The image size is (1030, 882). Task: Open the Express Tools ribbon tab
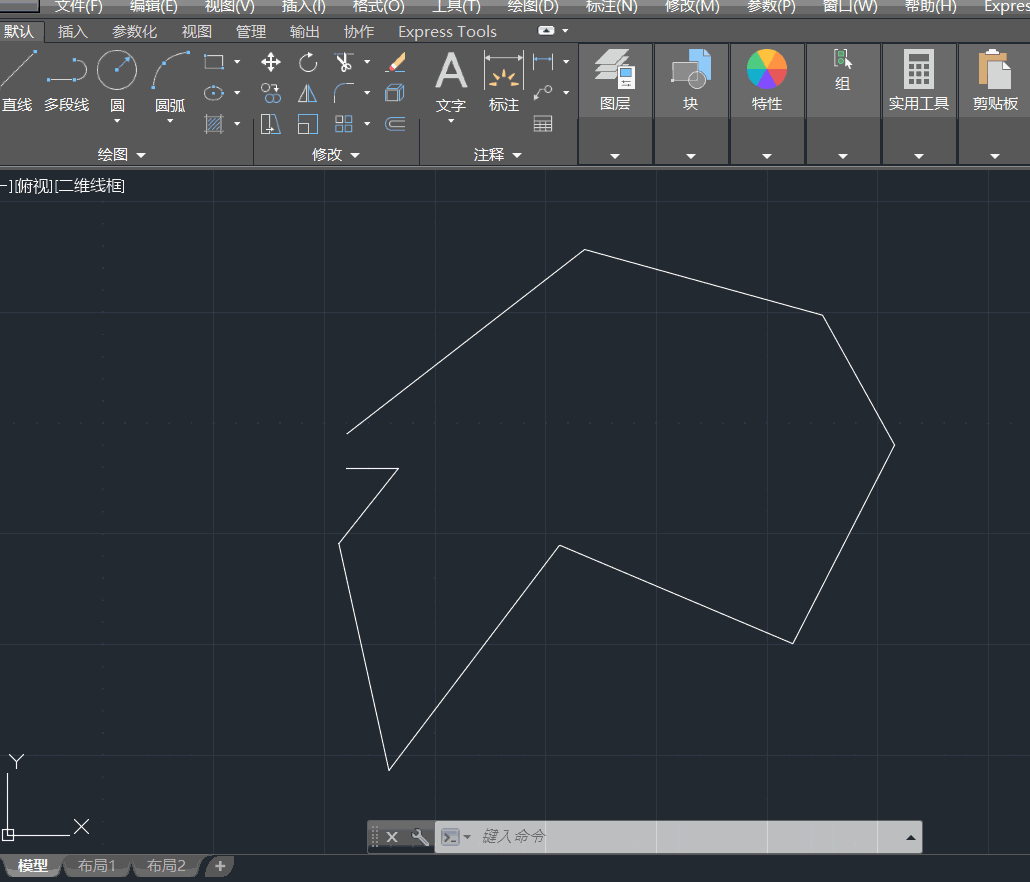447,32
